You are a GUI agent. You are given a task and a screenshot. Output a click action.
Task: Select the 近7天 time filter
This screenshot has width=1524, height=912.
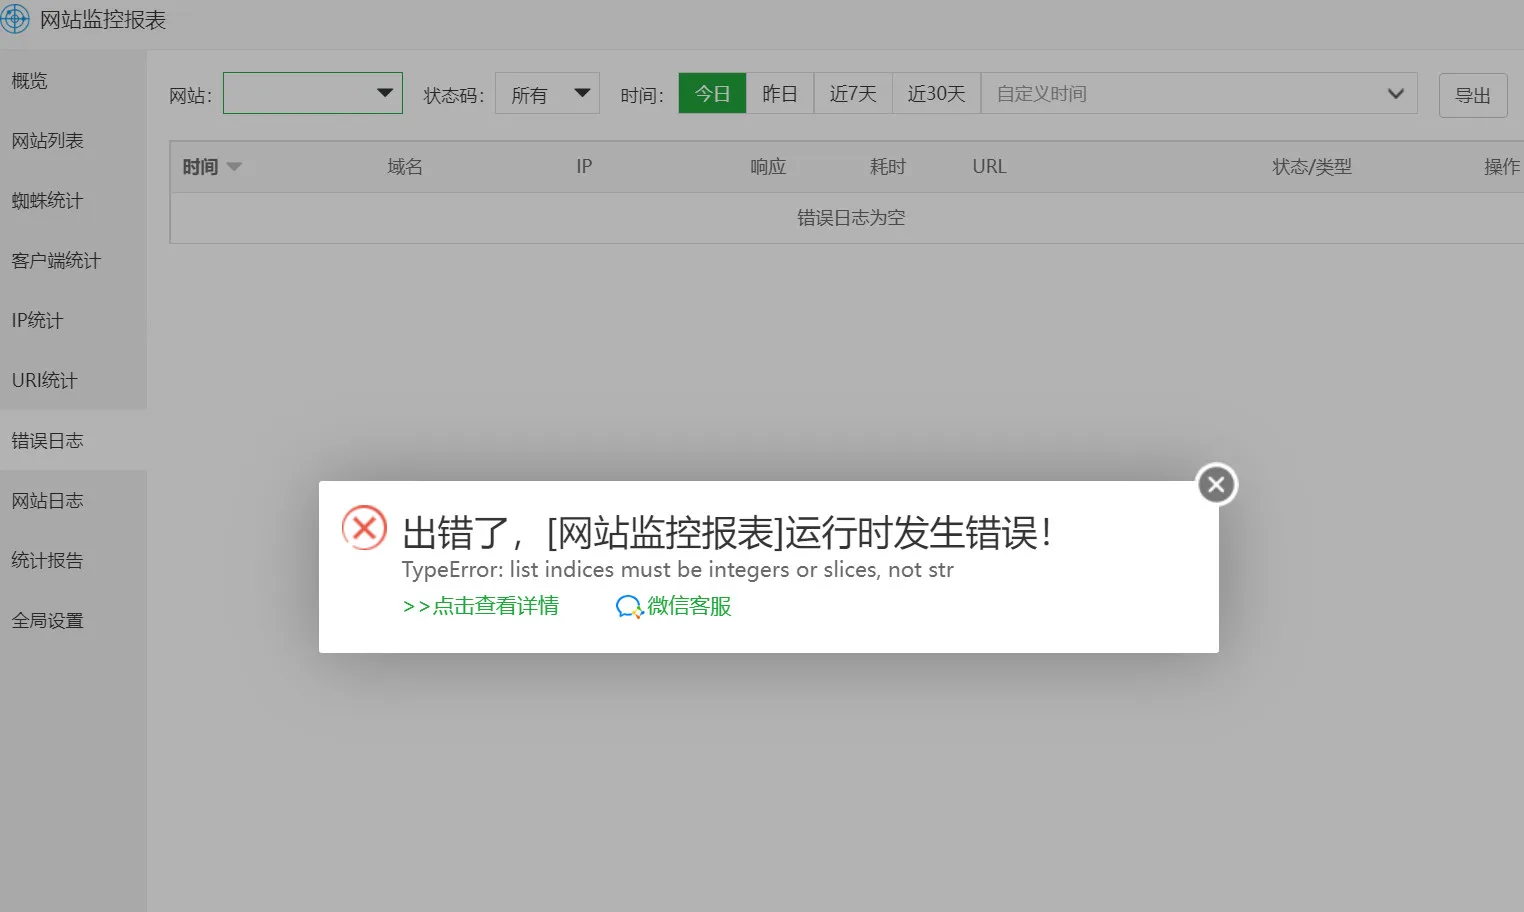[x=853, y=93]
